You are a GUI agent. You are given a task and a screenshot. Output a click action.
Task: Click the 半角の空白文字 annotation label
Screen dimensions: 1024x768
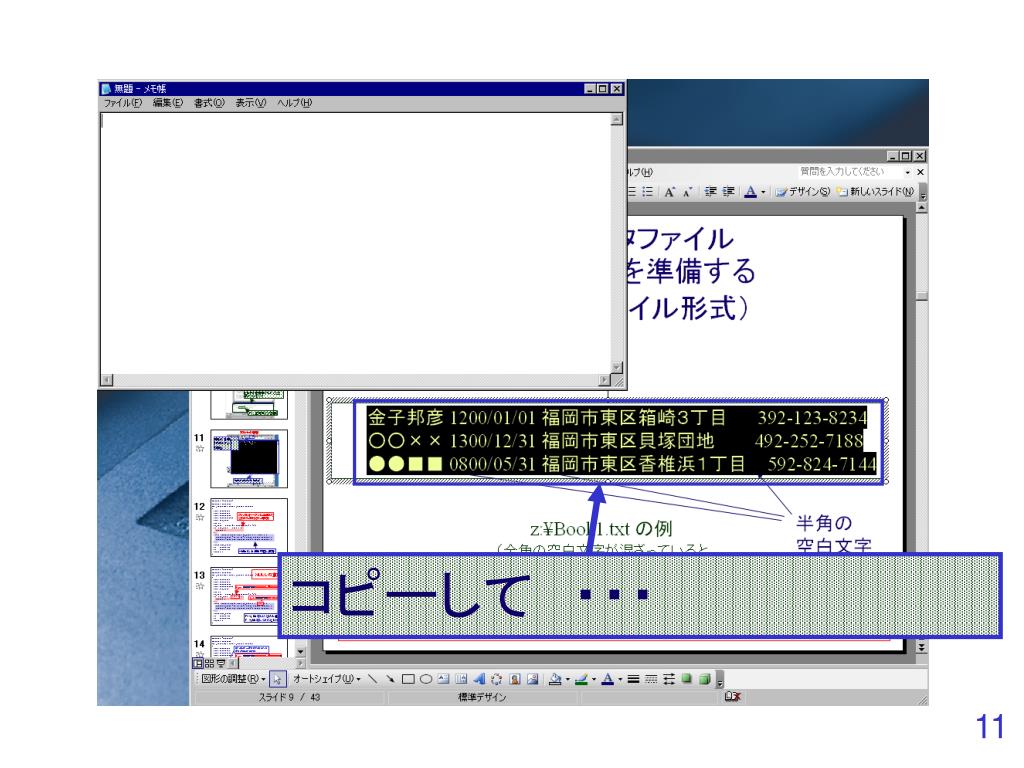coord(833,534)
